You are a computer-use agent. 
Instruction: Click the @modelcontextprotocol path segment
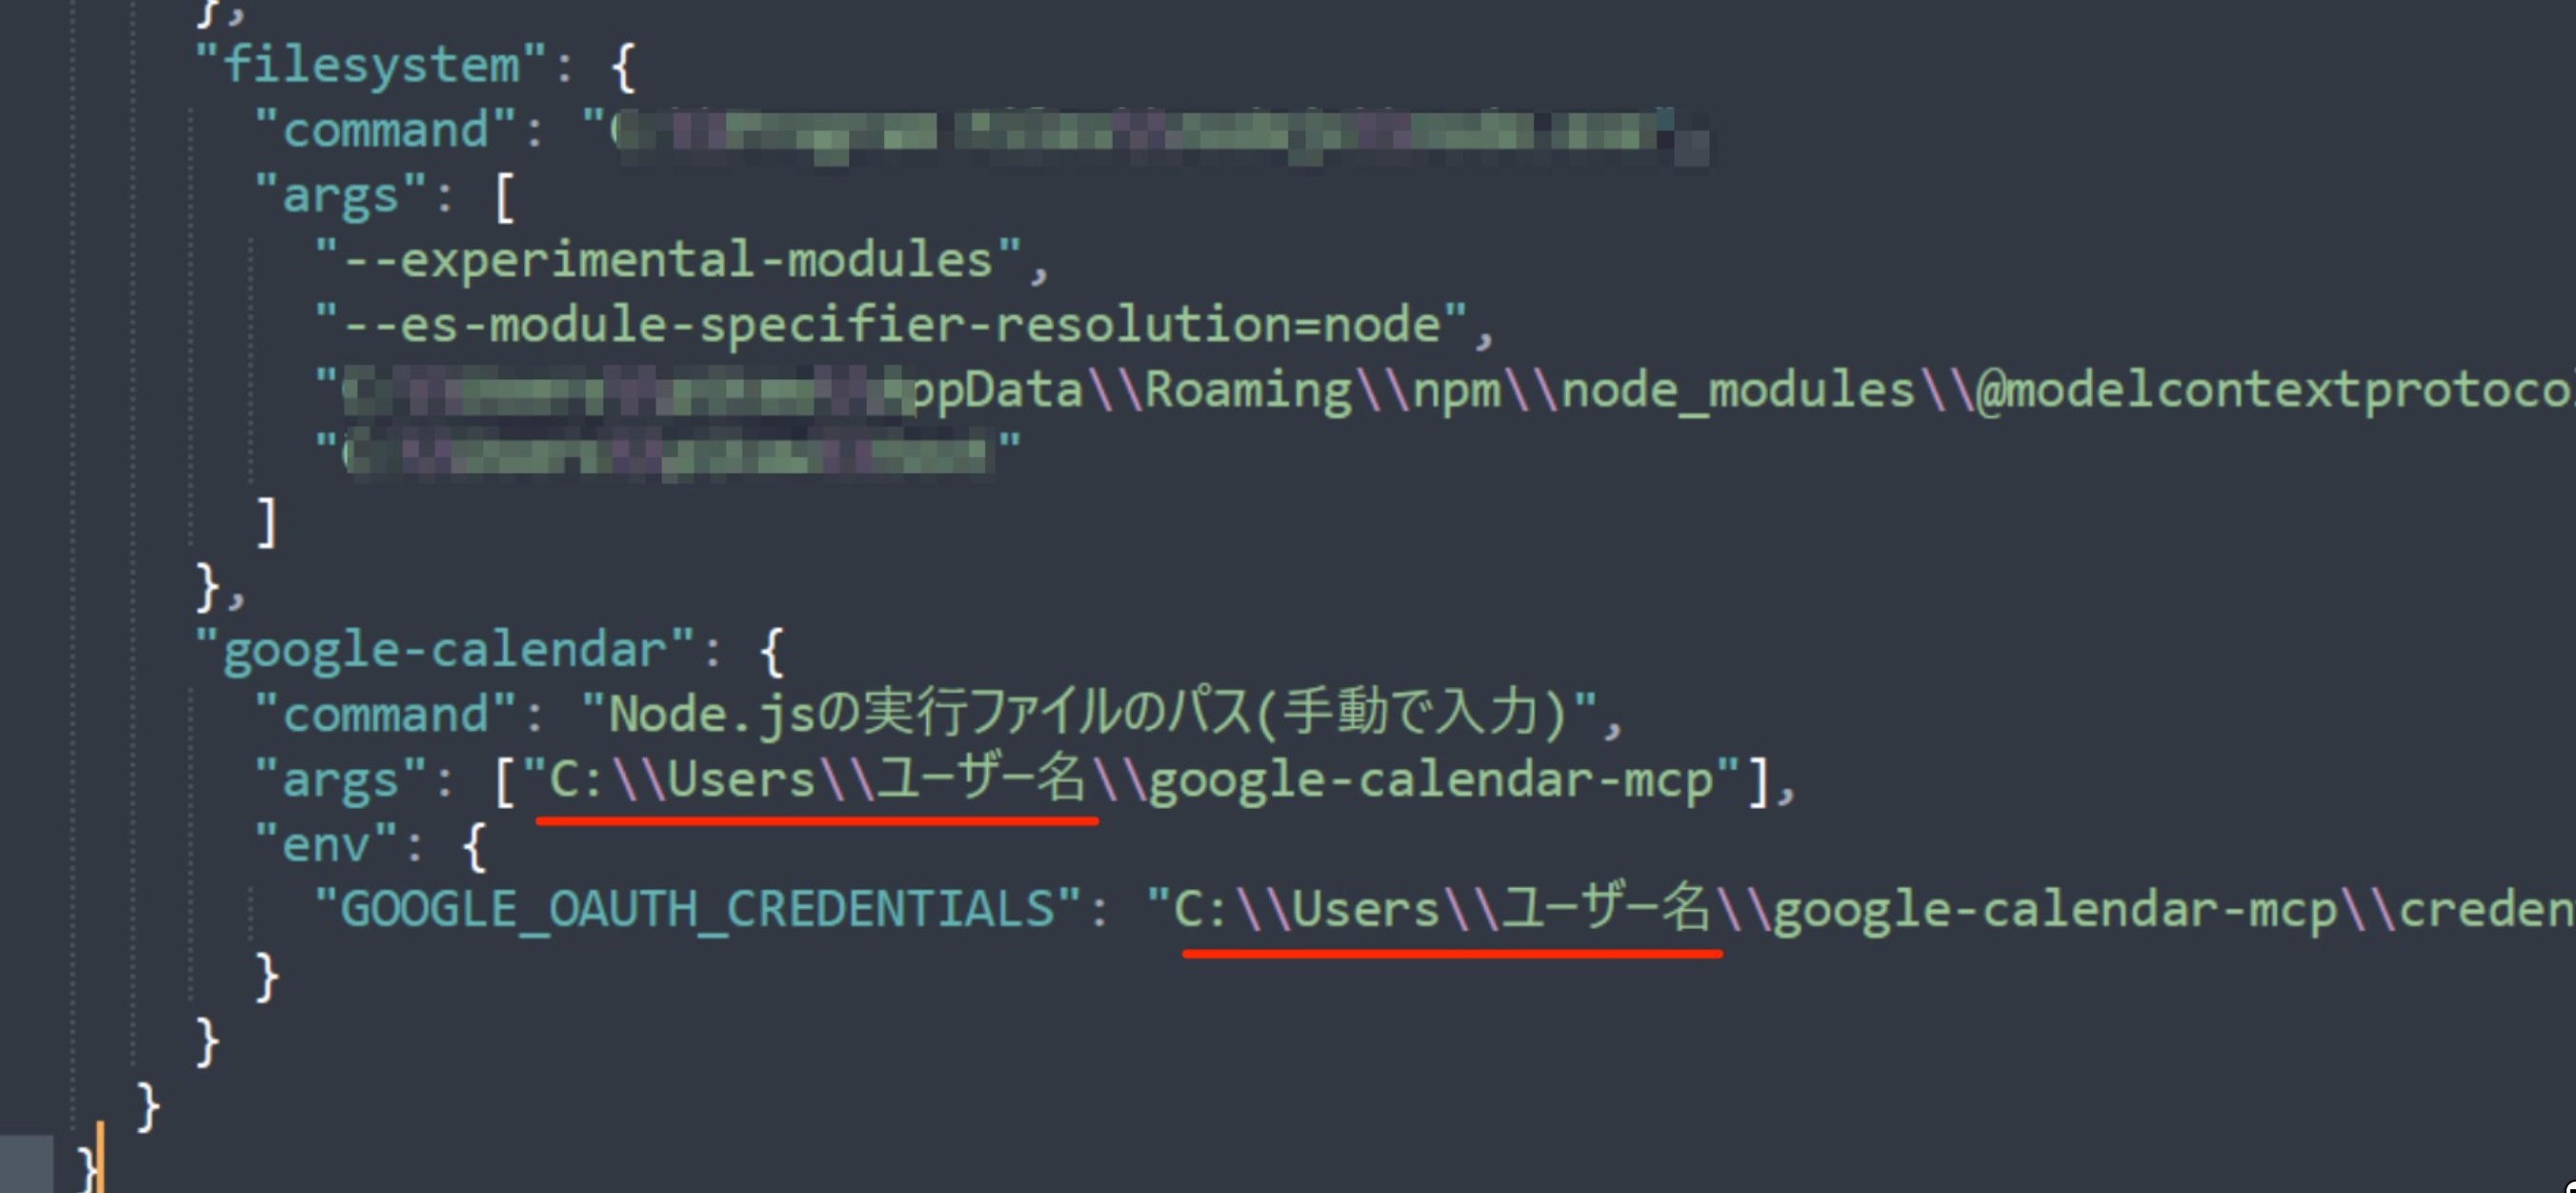point(2276,390)
